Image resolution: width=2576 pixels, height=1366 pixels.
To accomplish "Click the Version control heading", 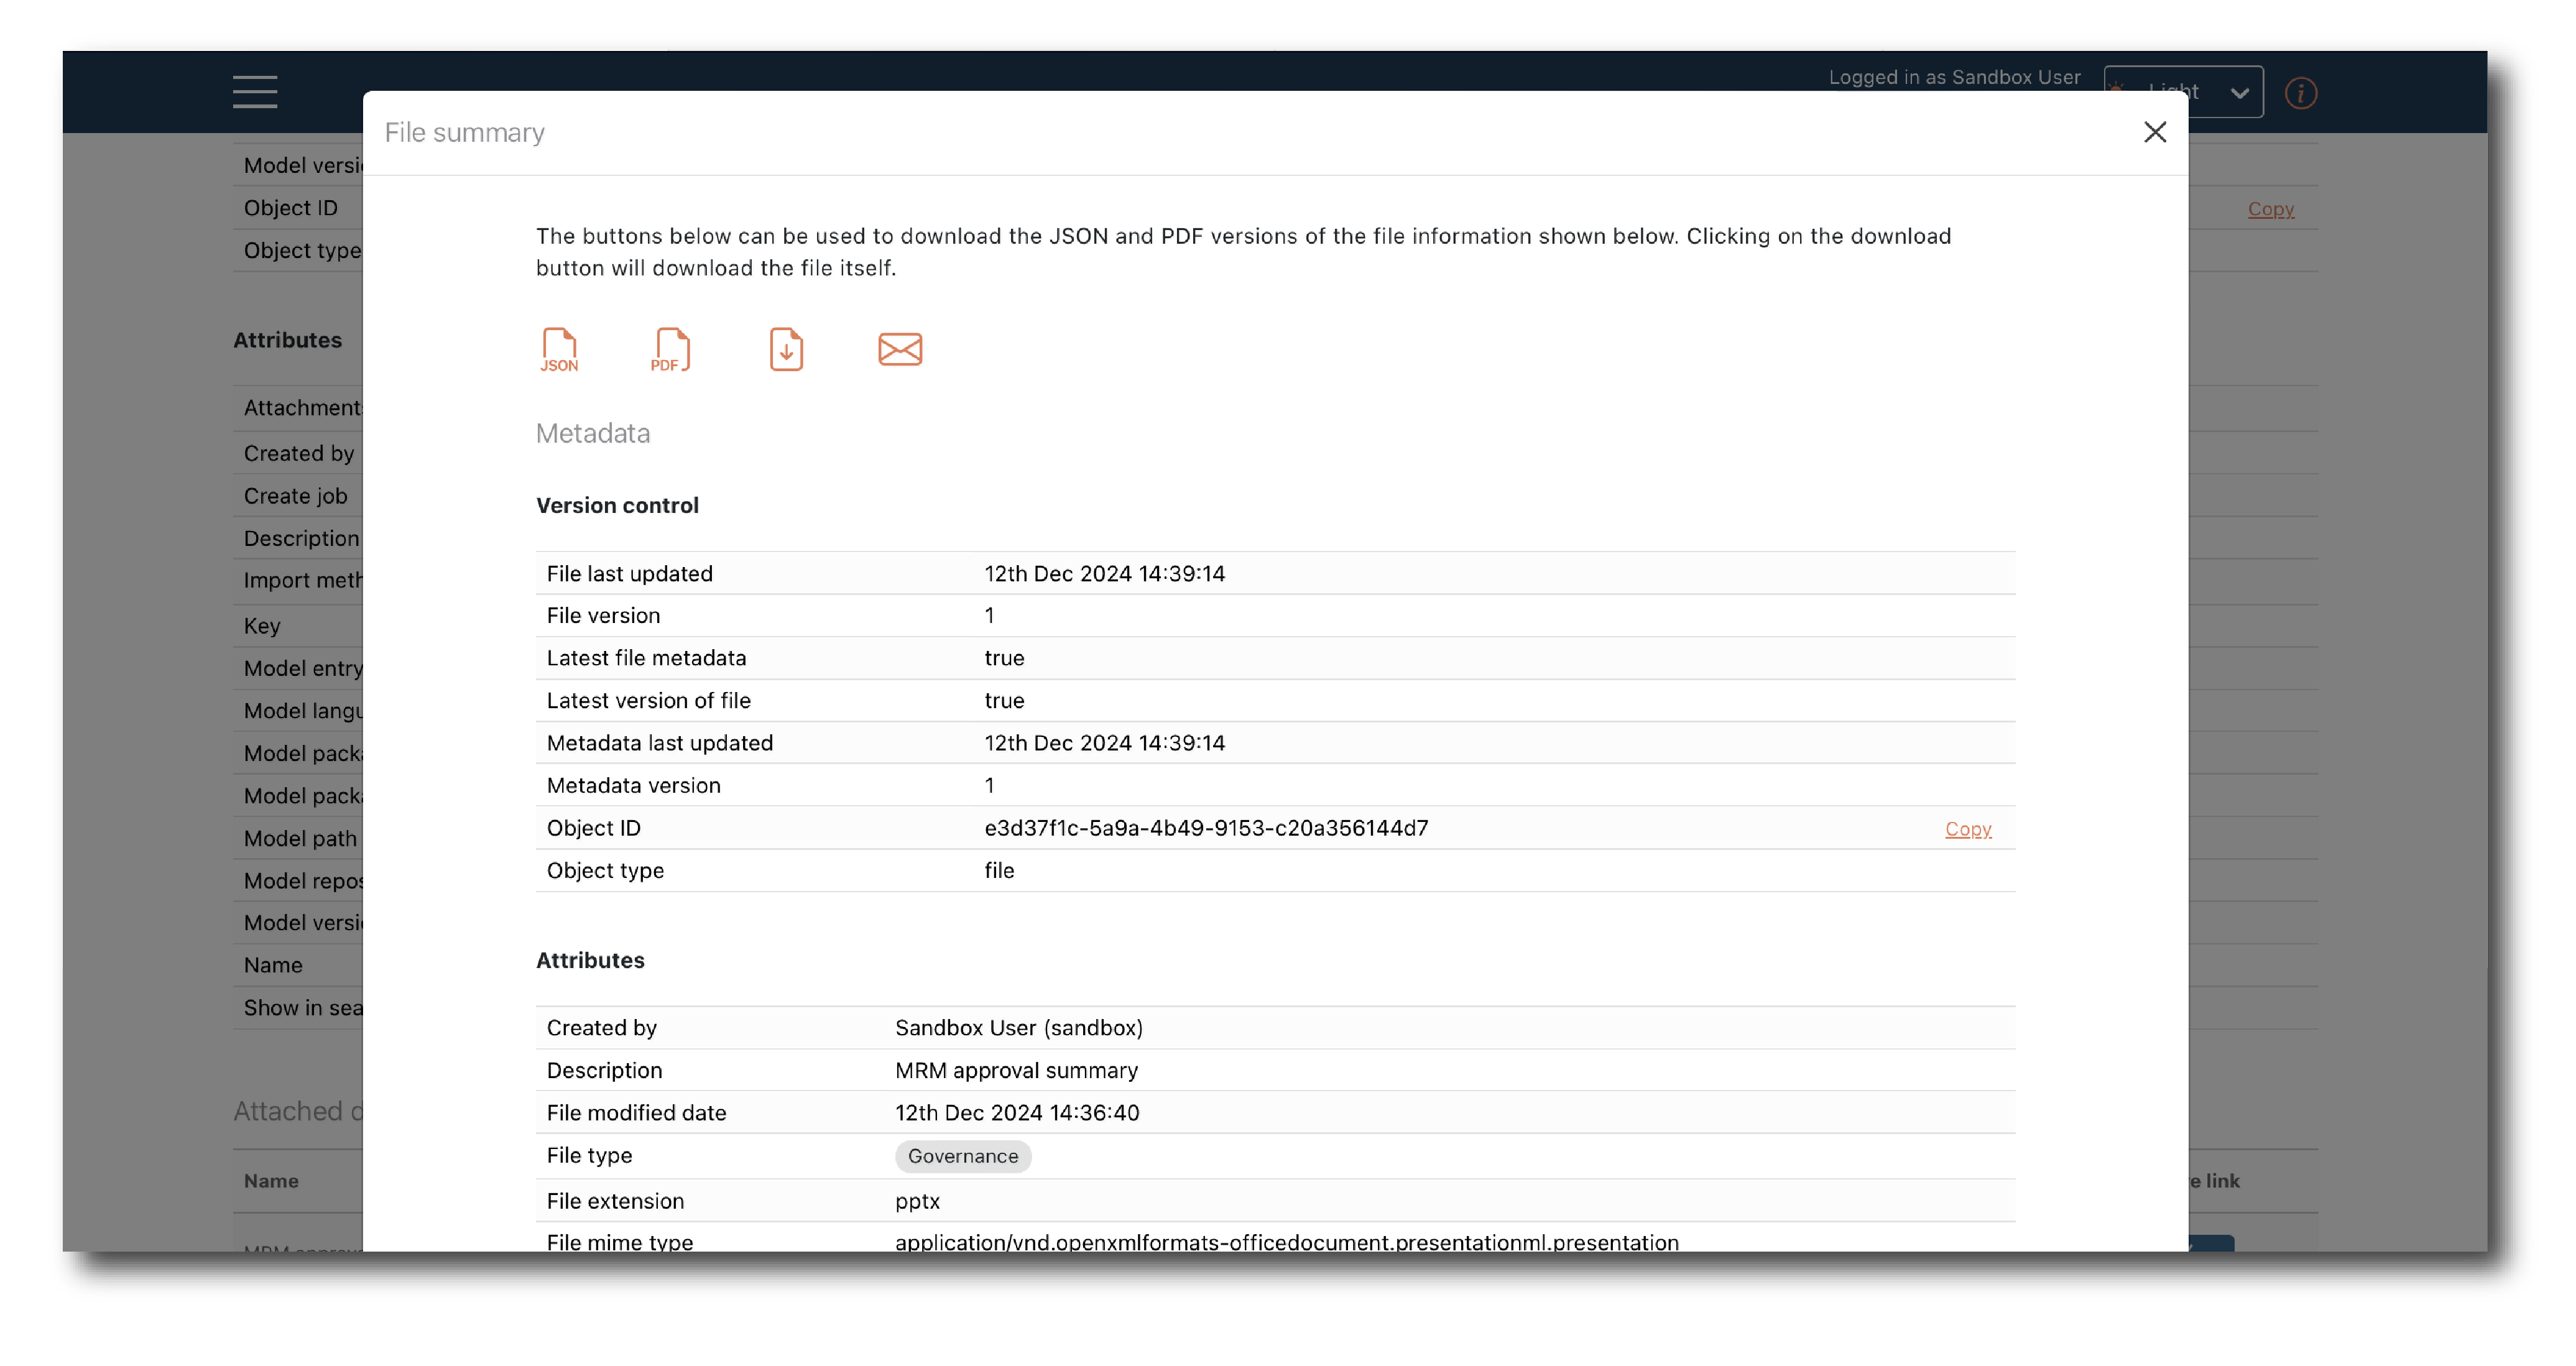I will [617, 505].
